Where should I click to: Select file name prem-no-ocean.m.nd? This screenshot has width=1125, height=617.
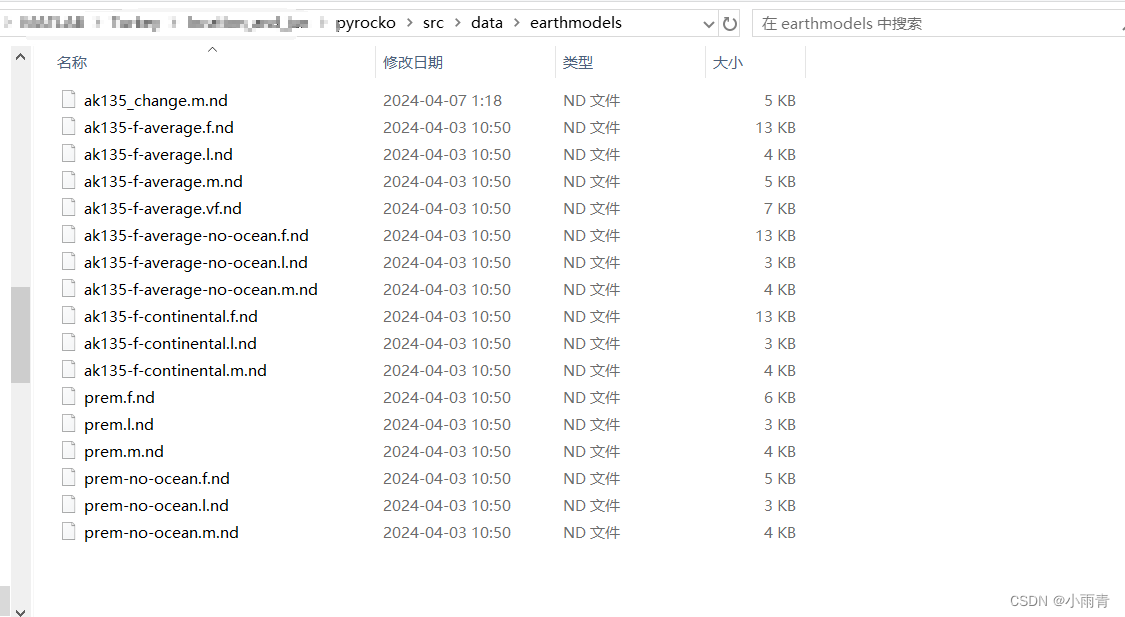(x=161, y=532)
